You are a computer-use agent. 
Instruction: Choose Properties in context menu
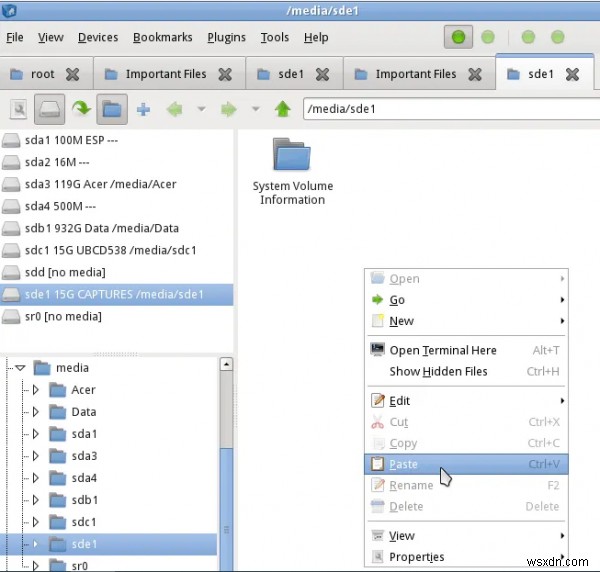point(466,557)
